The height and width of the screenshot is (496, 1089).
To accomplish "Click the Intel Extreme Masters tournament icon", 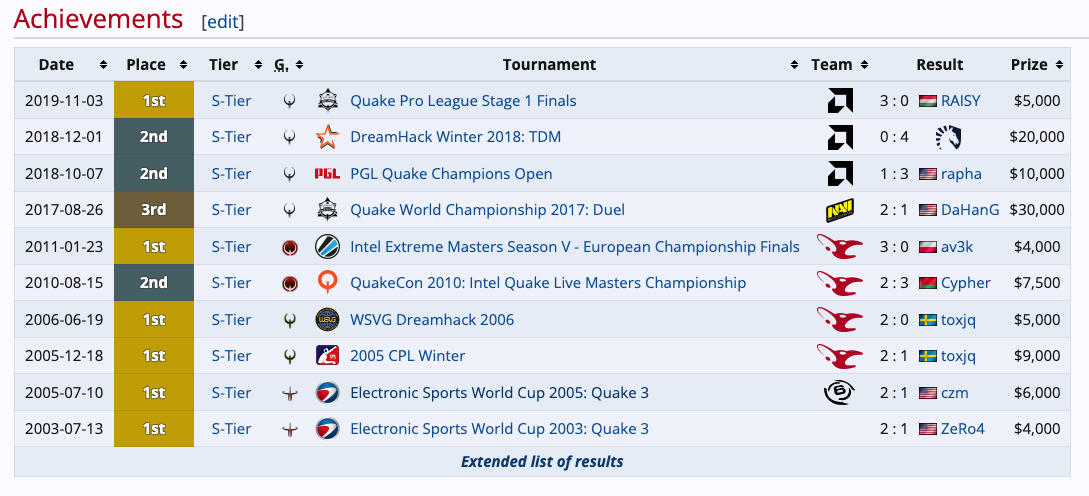I will coord(327,247).
